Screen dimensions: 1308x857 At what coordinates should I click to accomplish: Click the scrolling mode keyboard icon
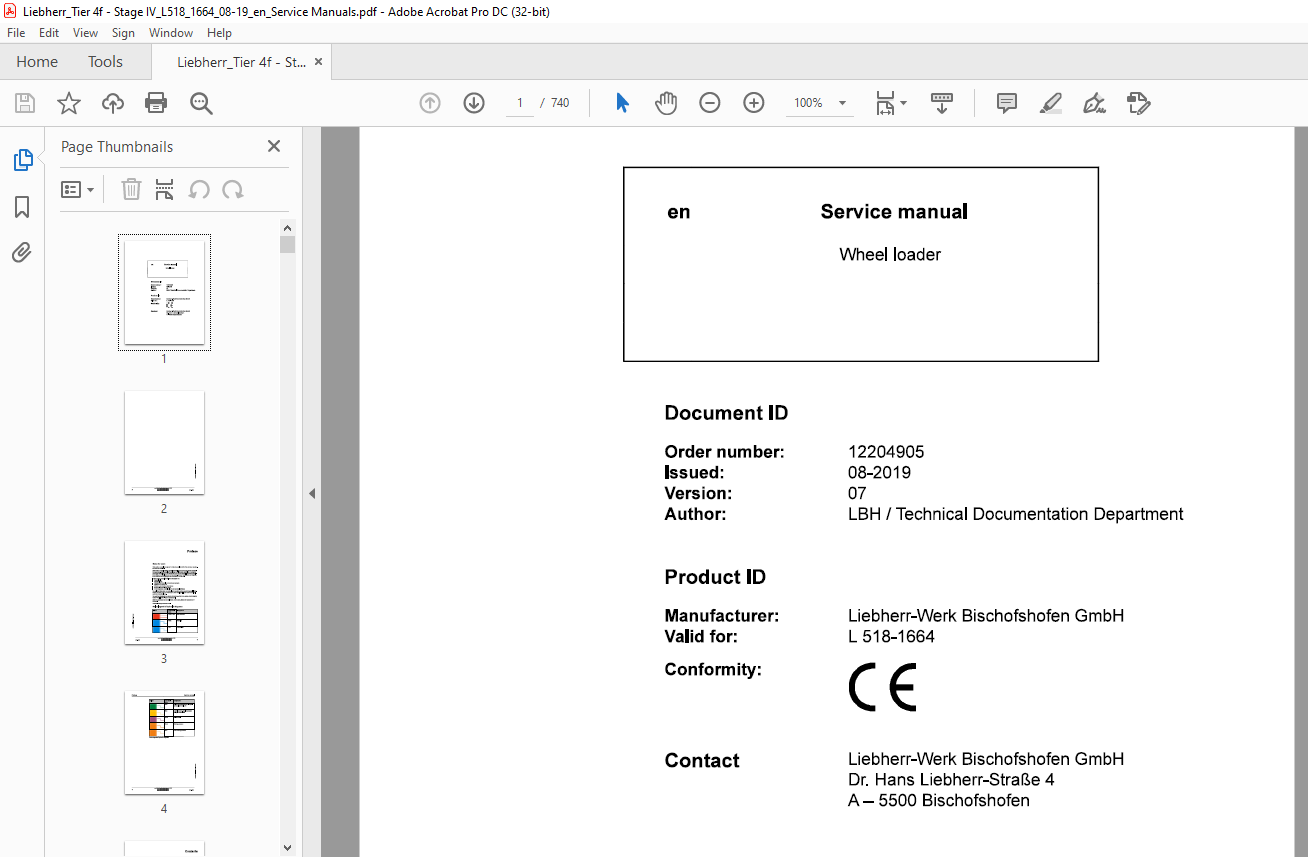click(942, 103)
